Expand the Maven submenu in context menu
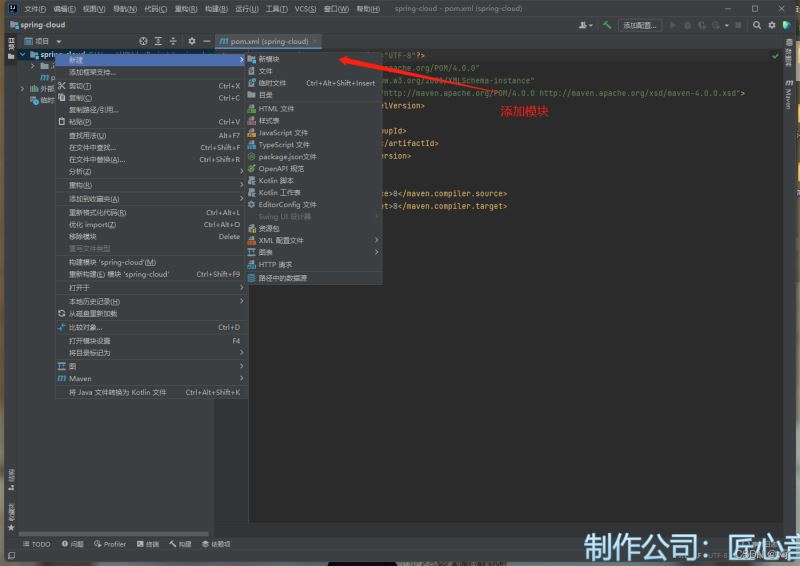Image resolution: width=800 pixels, height=566 pixels. coord(150,379)
